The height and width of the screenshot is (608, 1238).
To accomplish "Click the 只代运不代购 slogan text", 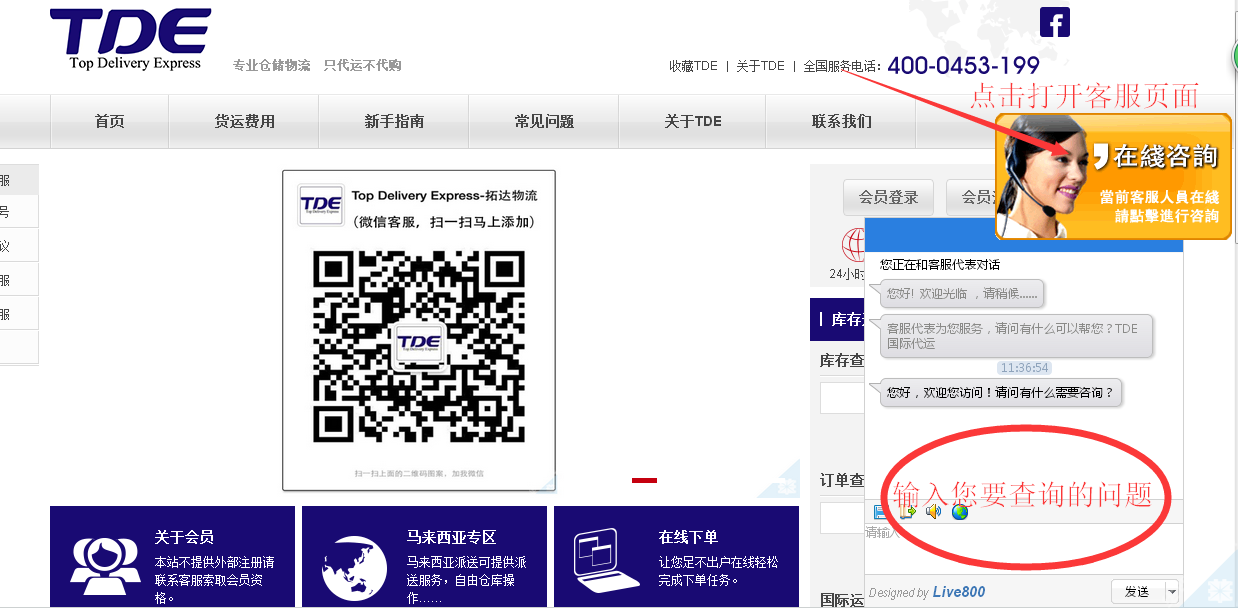I will [x=362, y=65].
